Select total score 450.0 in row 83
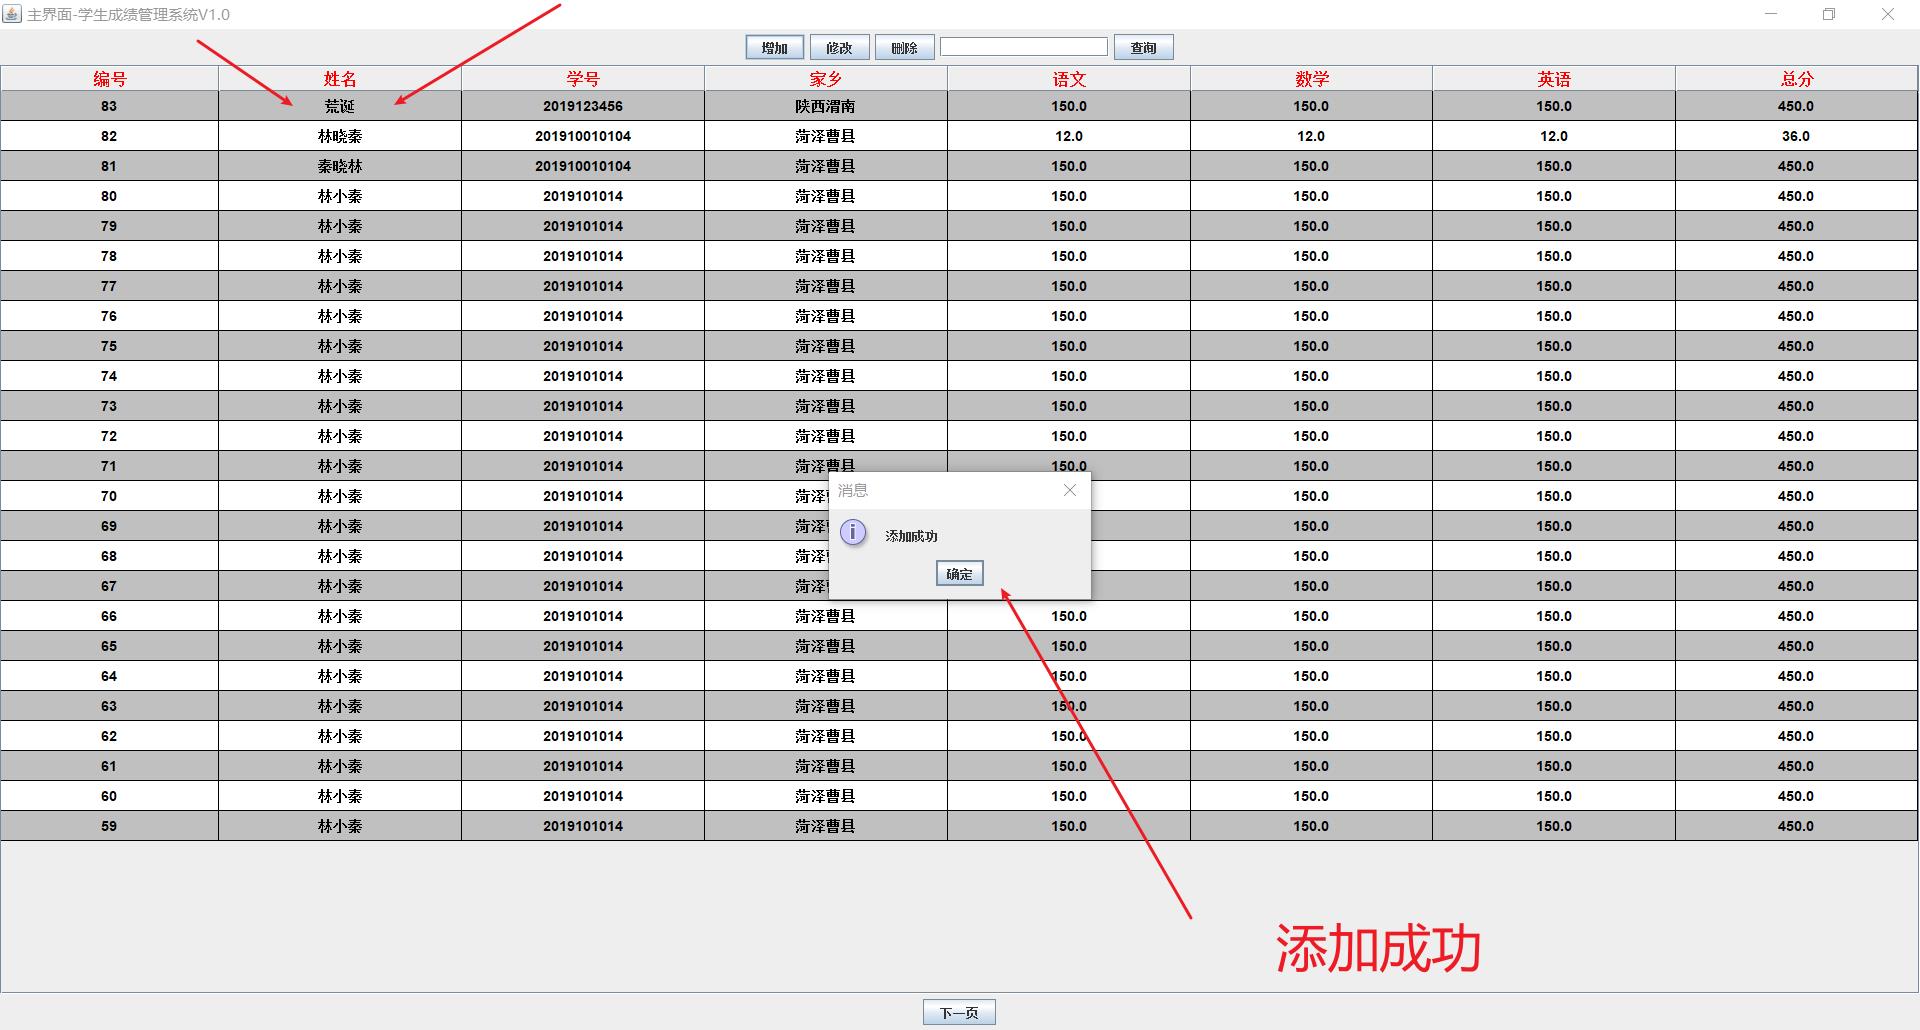The image size is (1920, 1030). click(1796, 106)
